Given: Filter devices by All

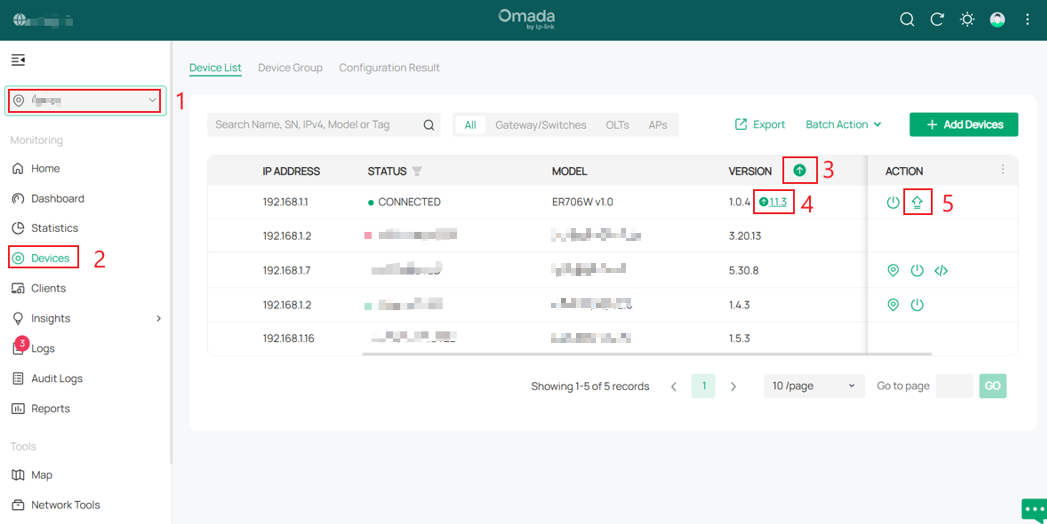Looking at the screenshot, I should coord(470,125).
